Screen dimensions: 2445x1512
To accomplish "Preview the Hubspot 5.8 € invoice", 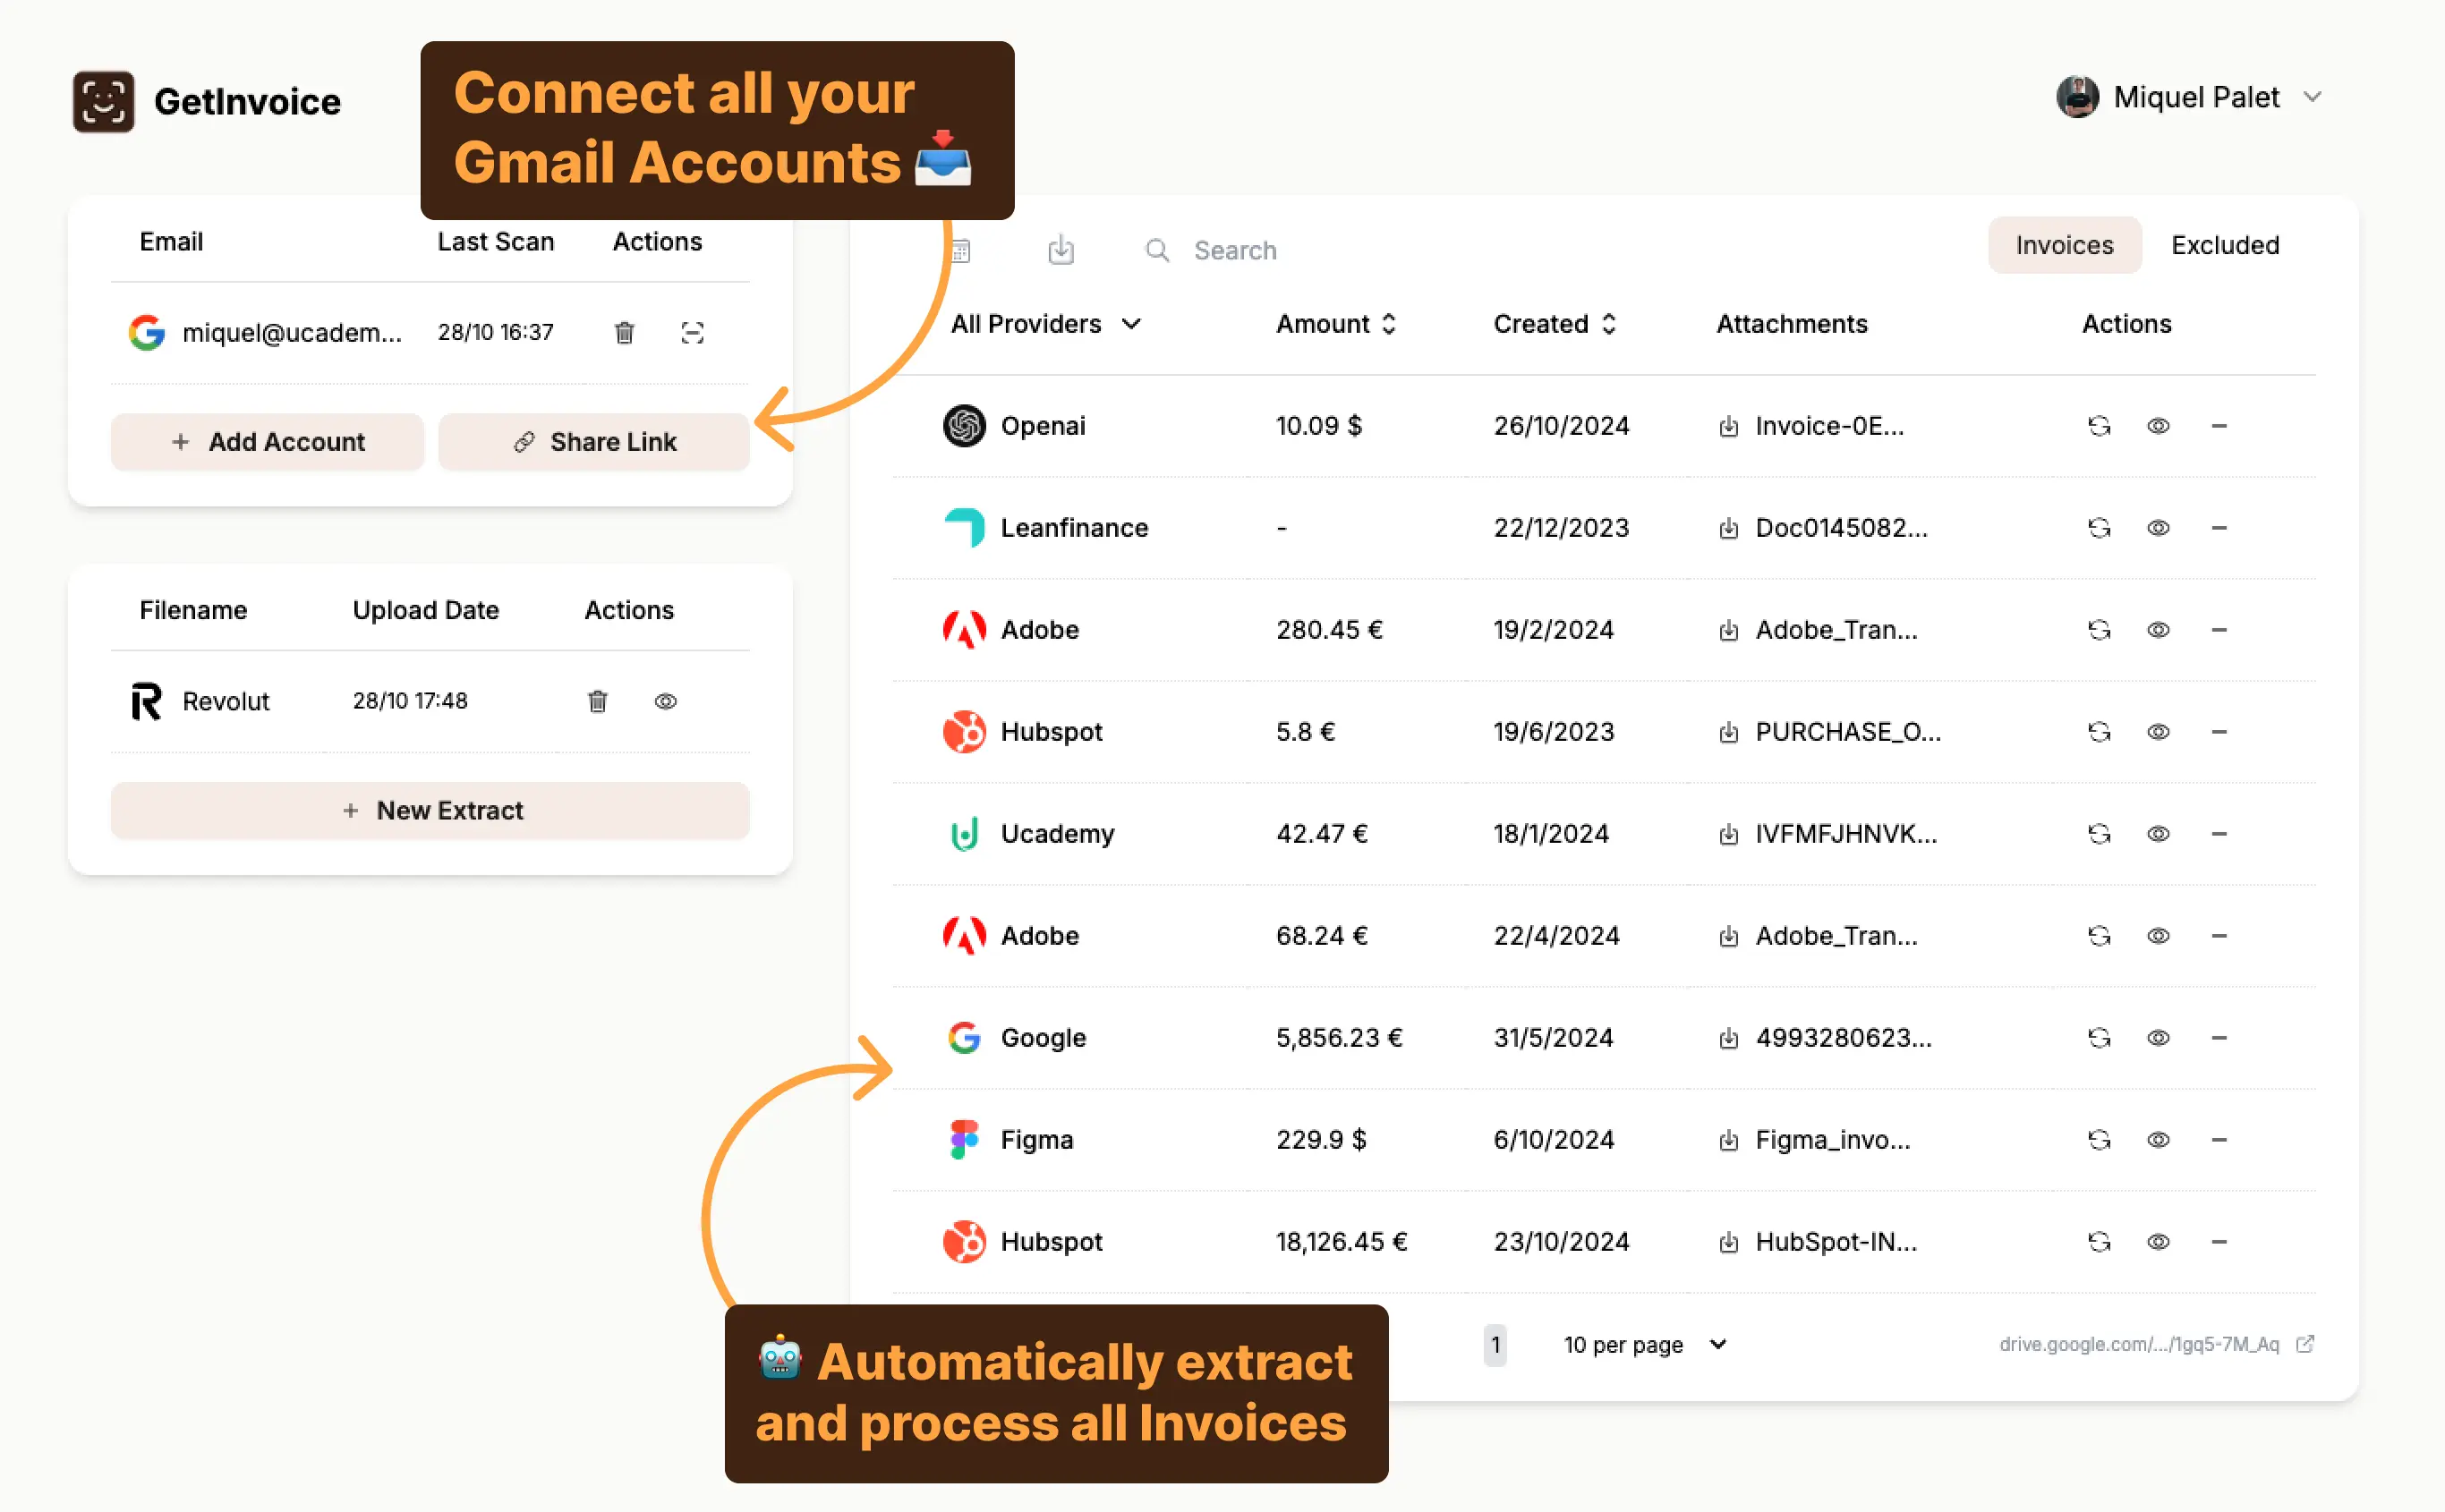I will pos(2158,732).
